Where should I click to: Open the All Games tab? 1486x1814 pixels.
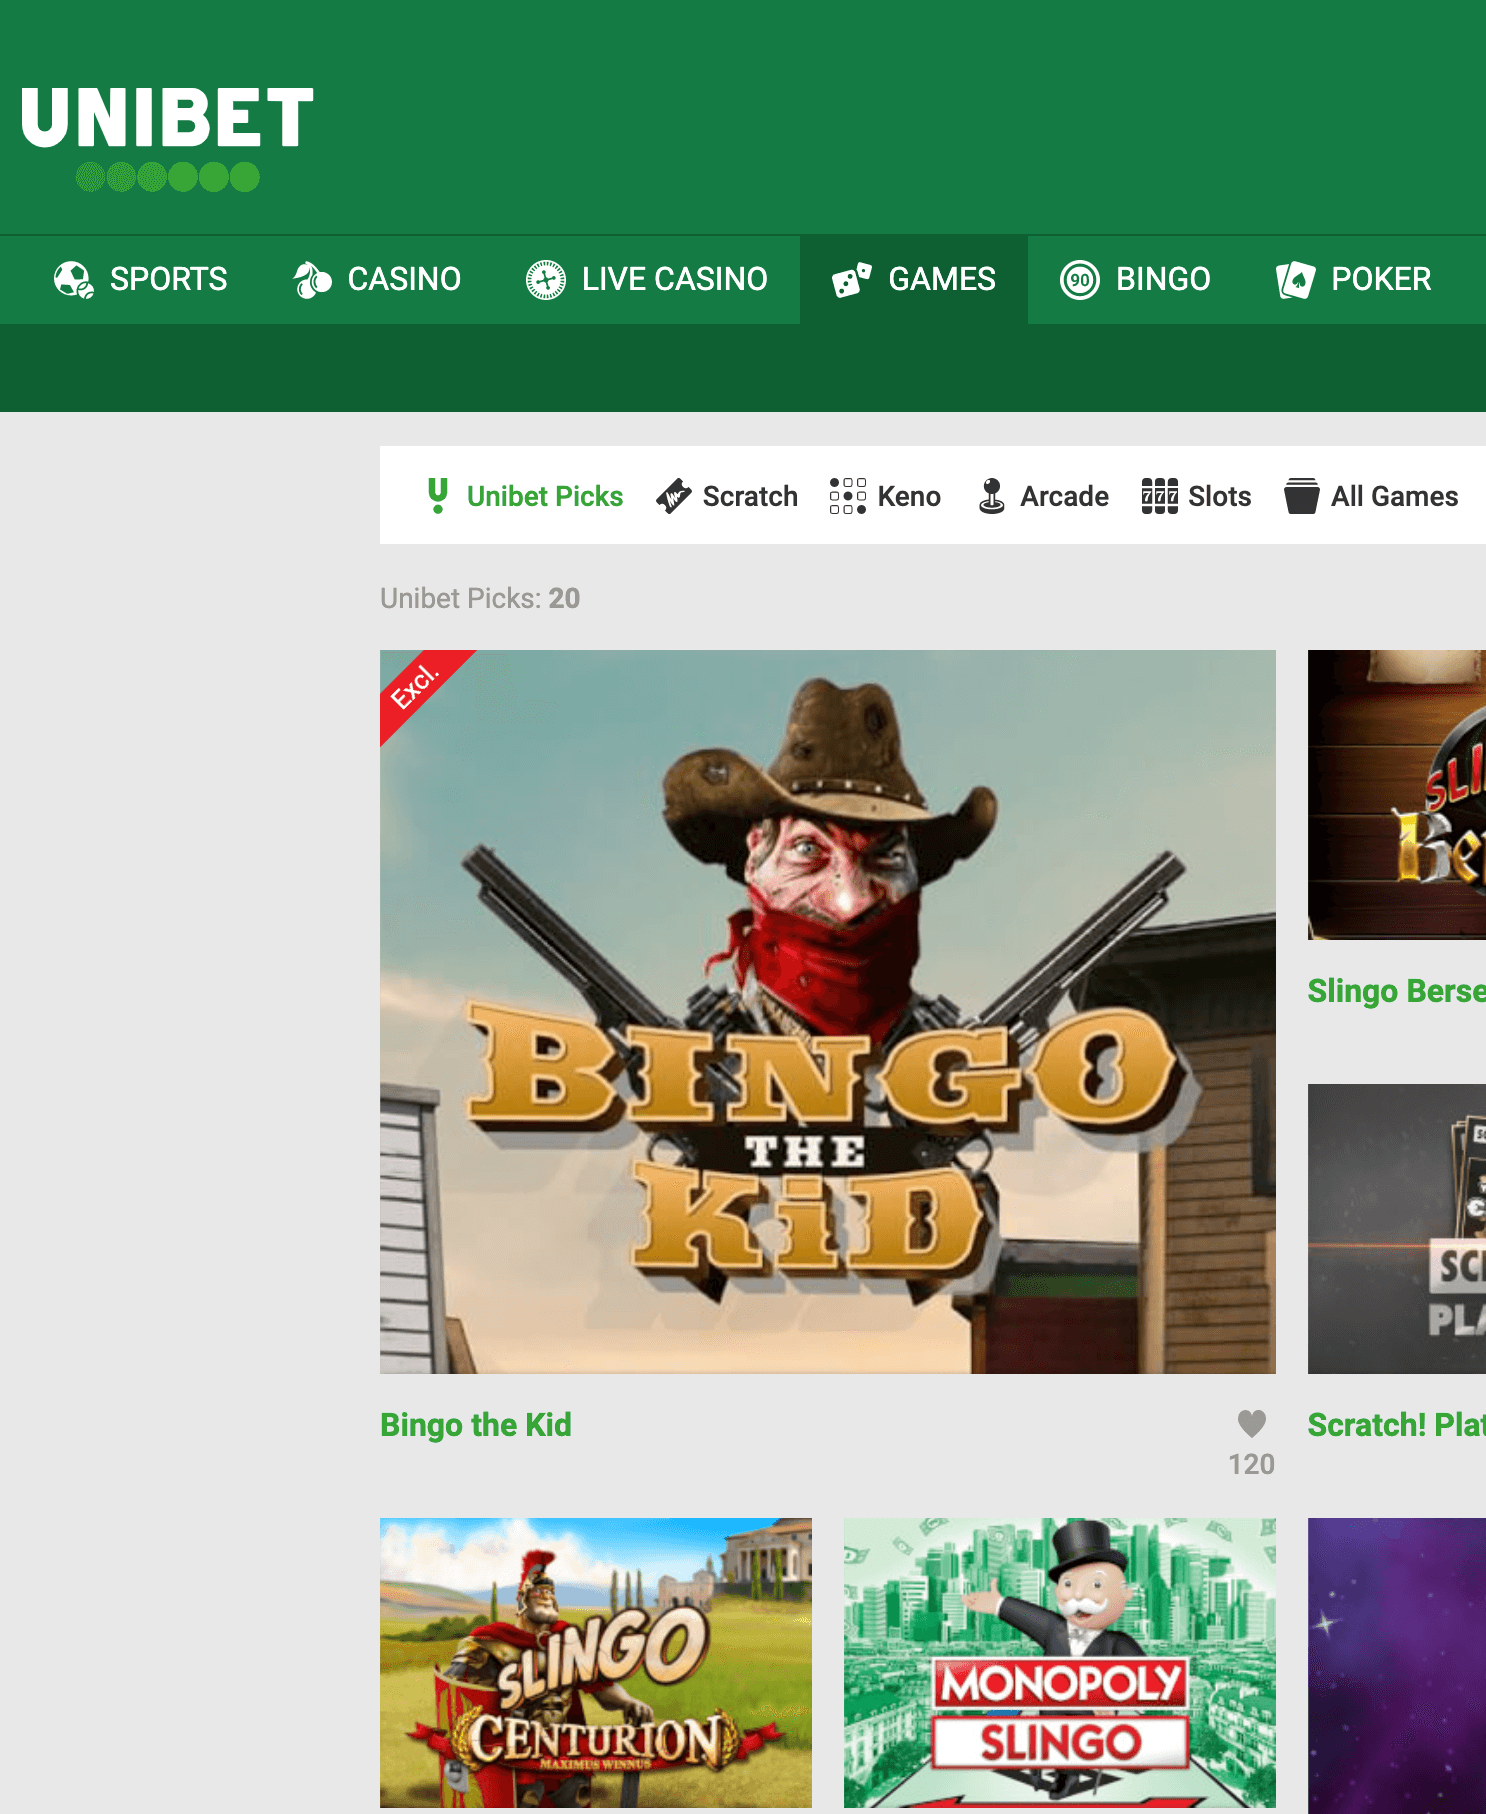1393,496
